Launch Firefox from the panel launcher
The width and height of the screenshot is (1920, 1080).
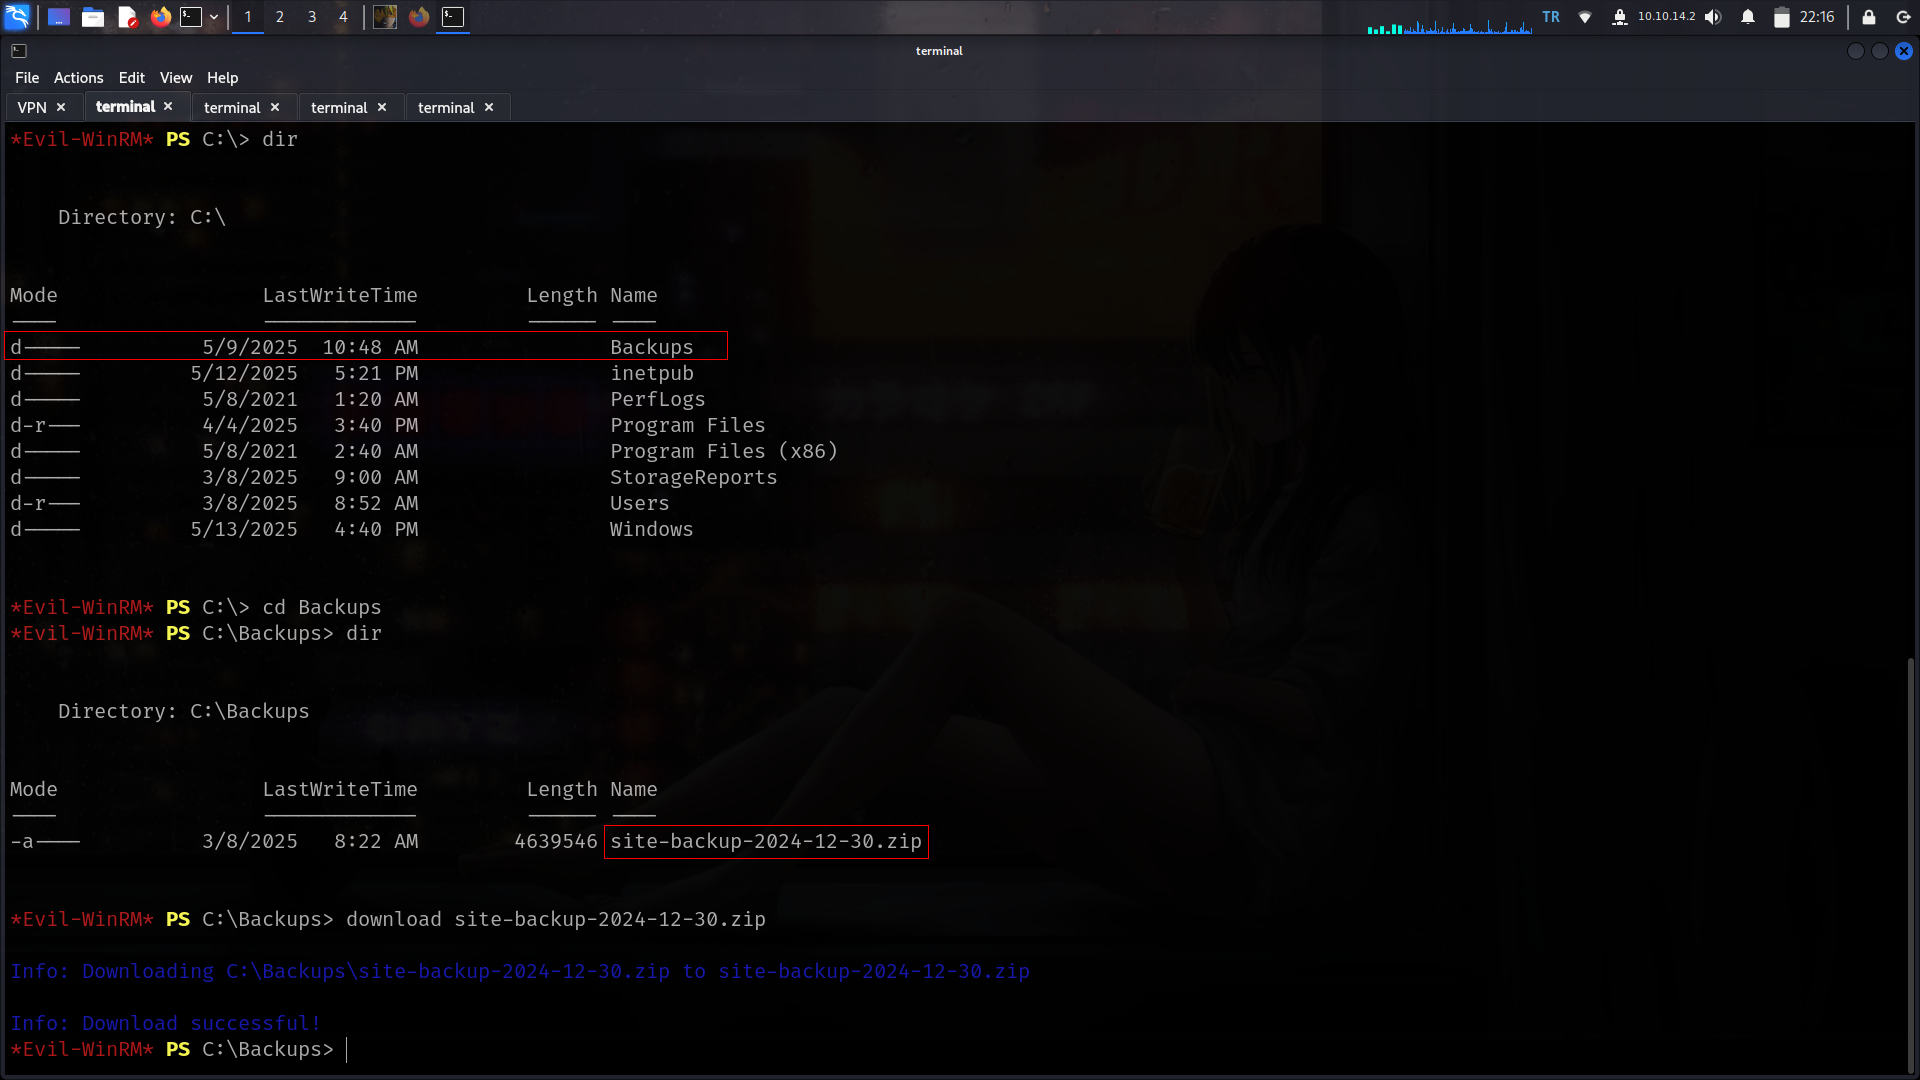click(x=160, y=17)
